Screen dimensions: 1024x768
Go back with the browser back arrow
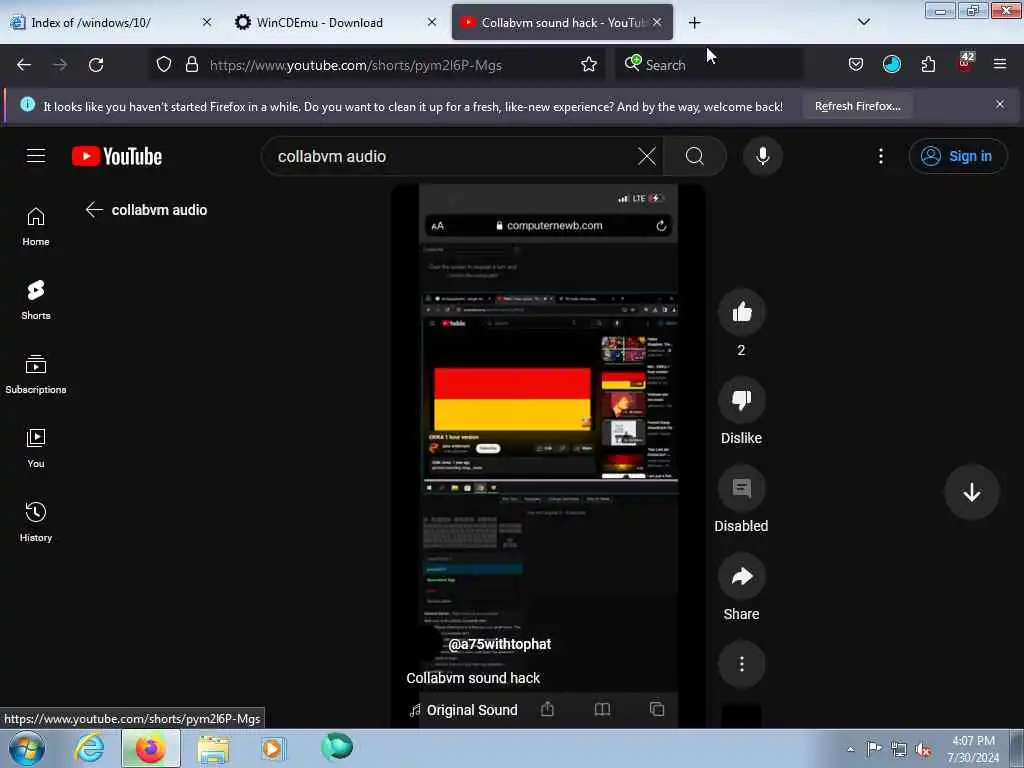tap(24, 65)
